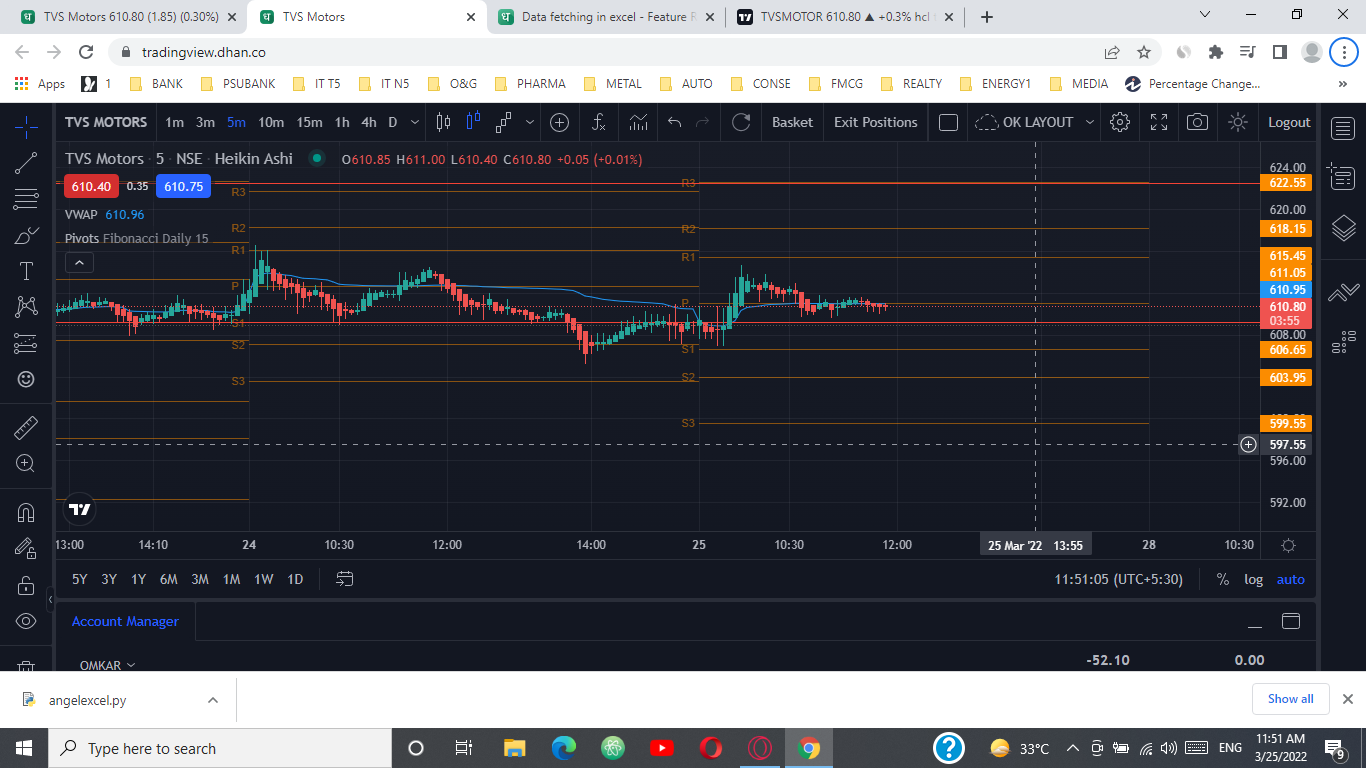Toggle light or dark theme
This screenshot has height=768, width=1366.
1238,122
